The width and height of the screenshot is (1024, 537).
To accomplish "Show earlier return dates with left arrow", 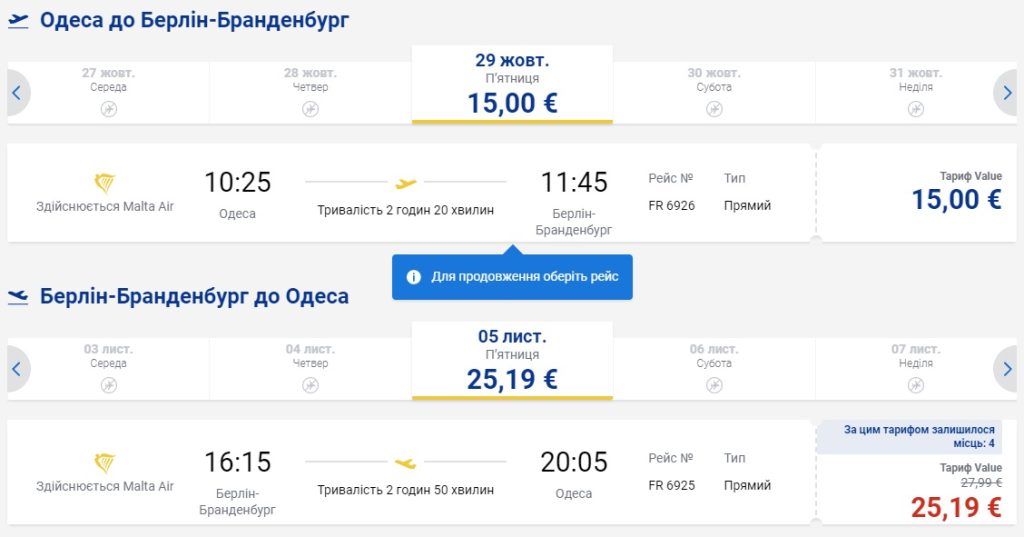I will click(x=16, y=369).
